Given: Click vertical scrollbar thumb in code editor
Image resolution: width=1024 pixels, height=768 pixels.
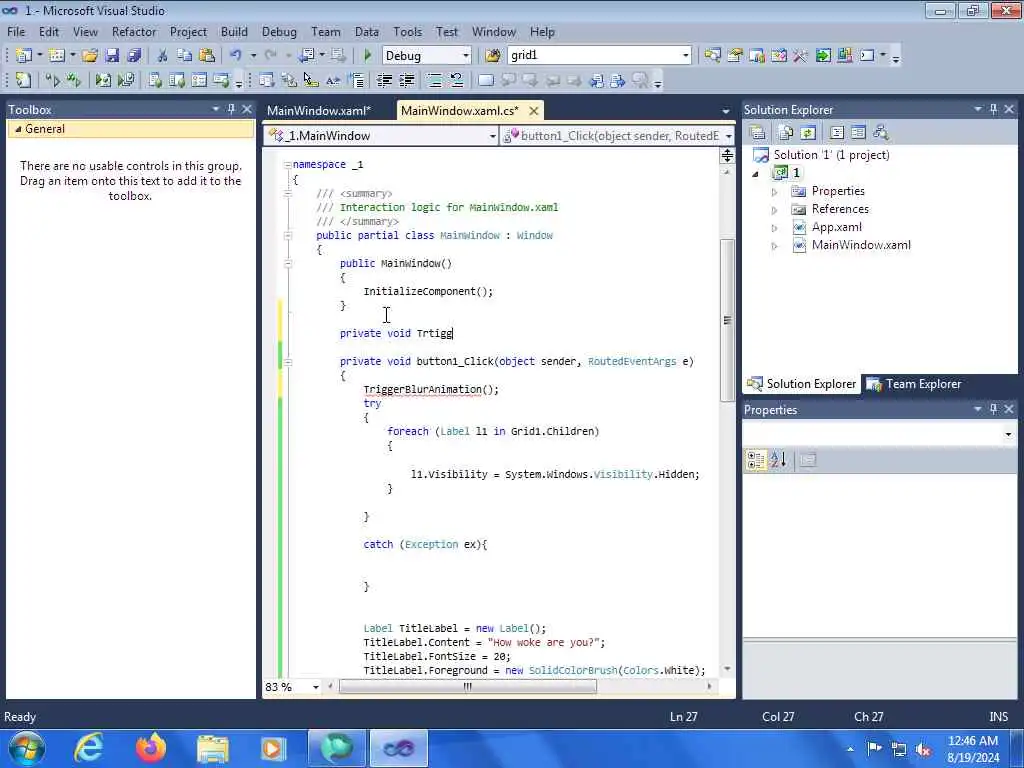Looking at the screenshot, I should (x=727, y=320).
